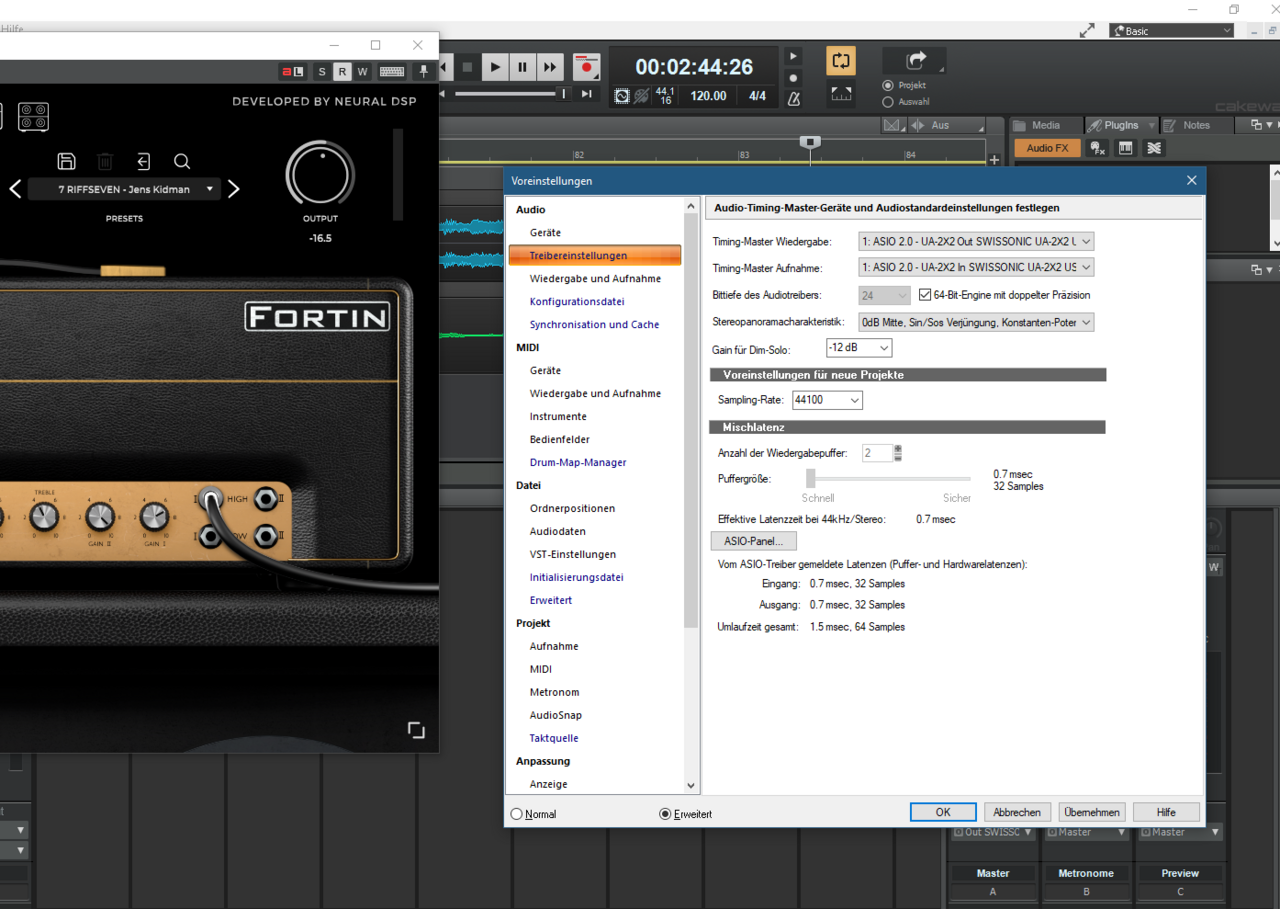Select the Normal radio button

coord(517,814)
